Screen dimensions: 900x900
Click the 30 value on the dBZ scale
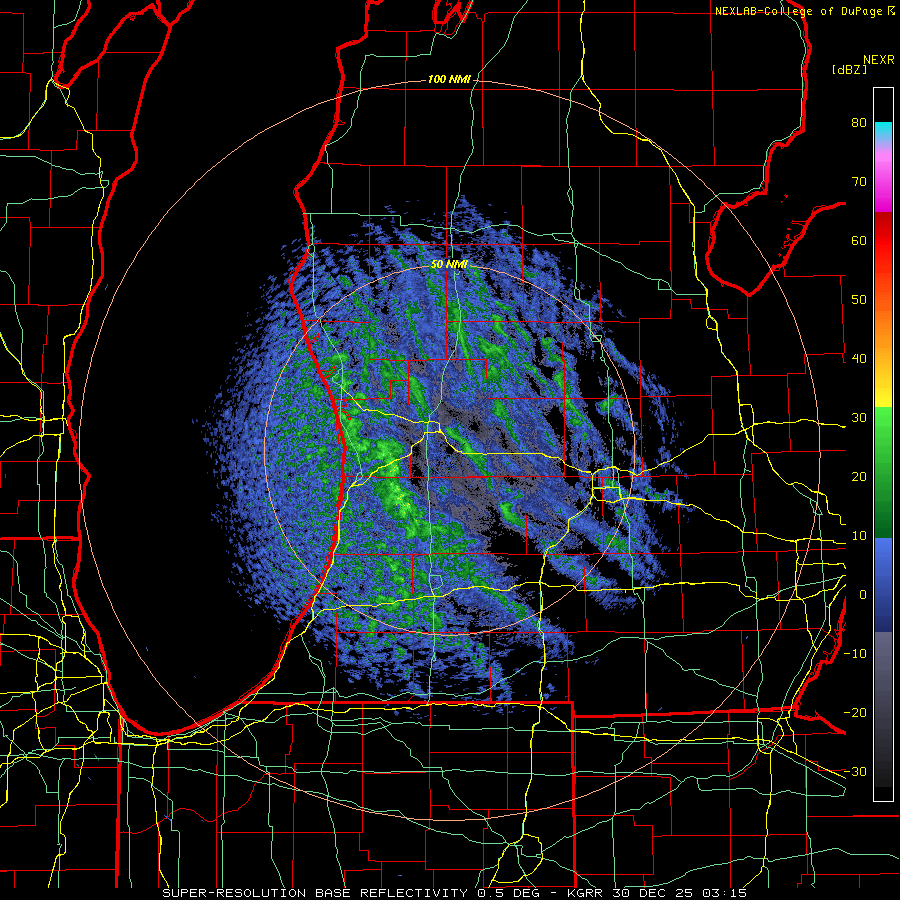click(x=859, y=418)
